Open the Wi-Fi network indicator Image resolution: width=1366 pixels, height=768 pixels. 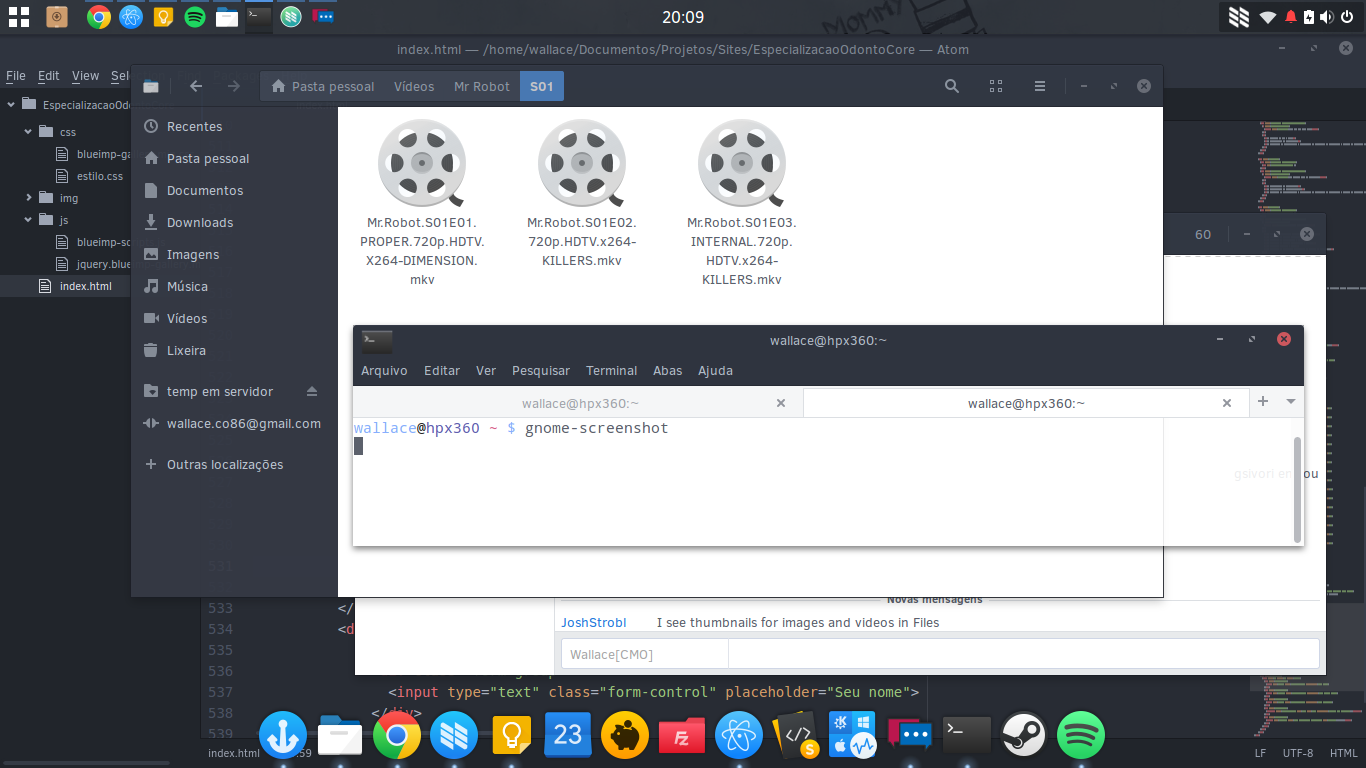point(1267,17)
